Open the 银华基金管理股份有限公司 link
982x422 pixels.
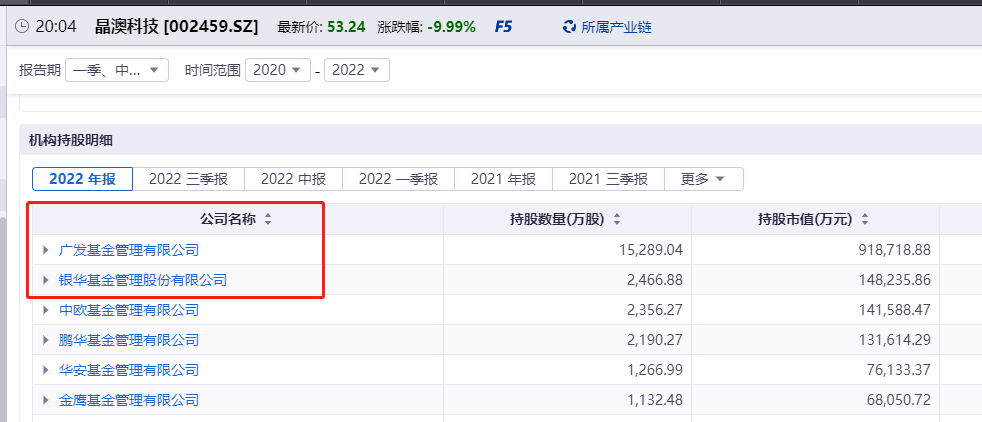coord(143,280)
